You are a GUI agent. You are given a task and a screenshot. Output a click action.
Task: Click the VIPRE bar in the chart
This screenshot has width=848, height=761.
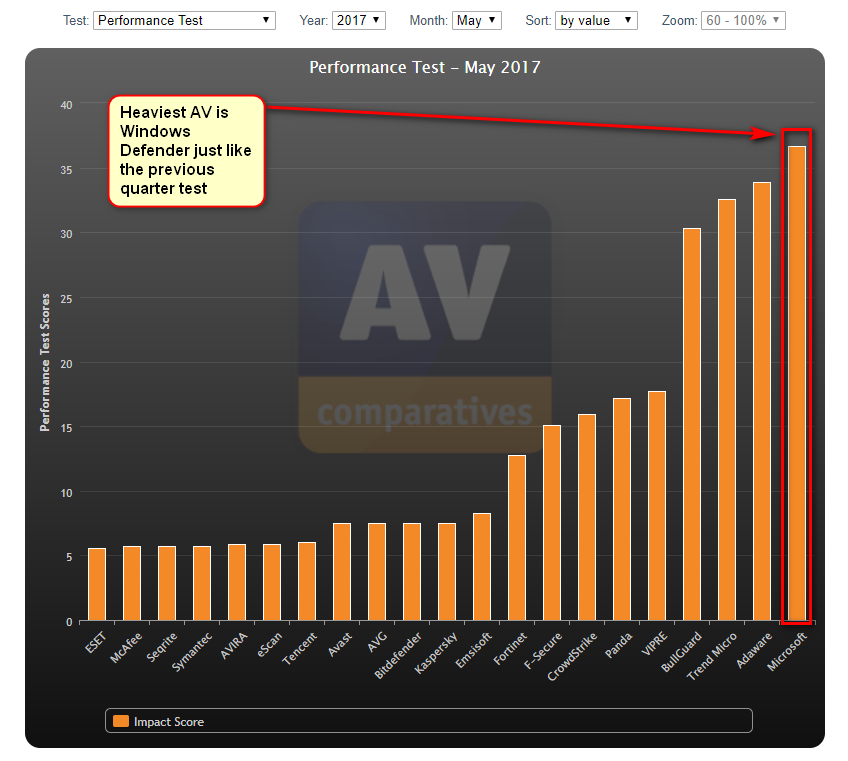[657, 506]
